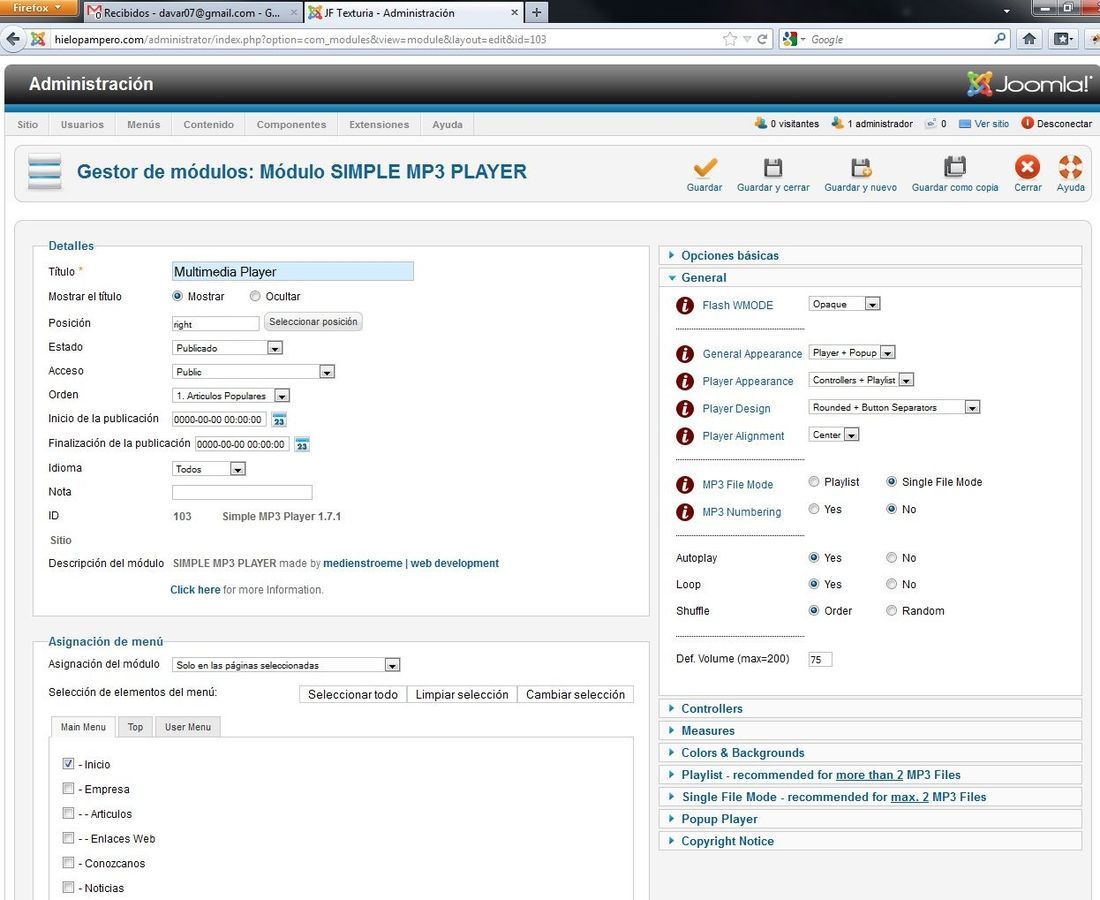This screenshot has height=900, width=1100.
Task: Click the Guardar como copia icon
Action: (x=955, y=167)
